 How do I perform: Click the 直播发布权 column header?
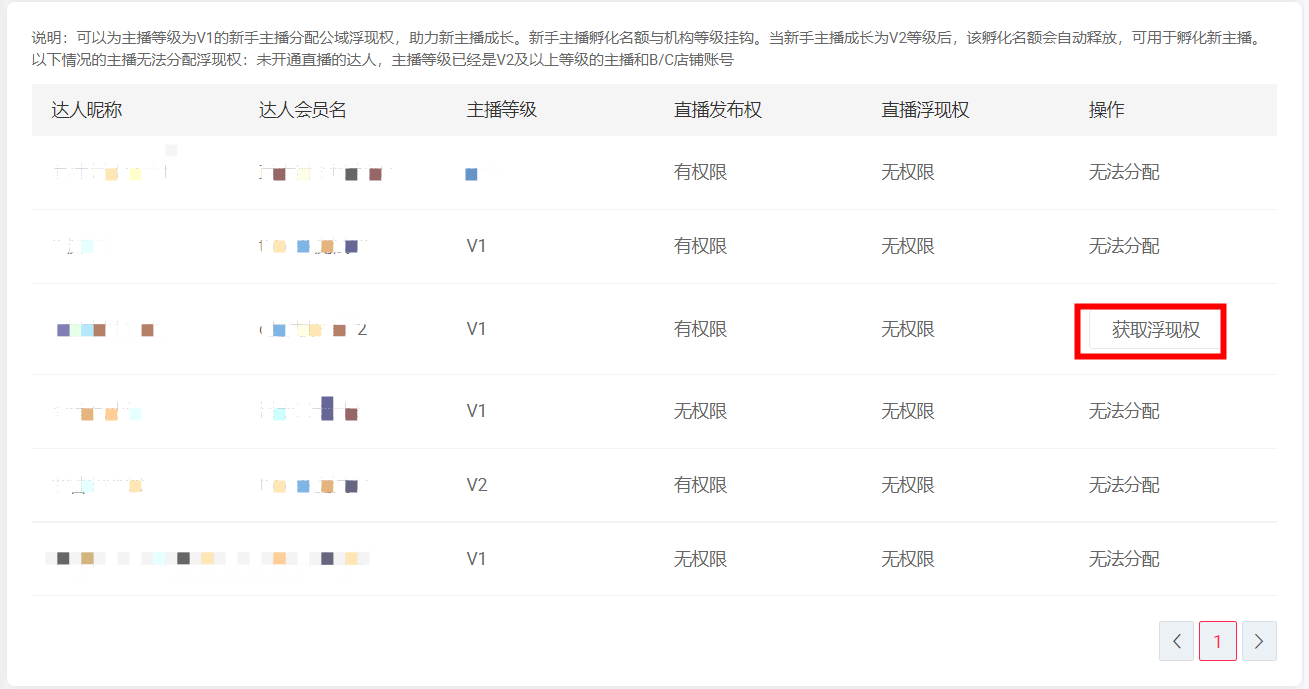tap(718, 110)
